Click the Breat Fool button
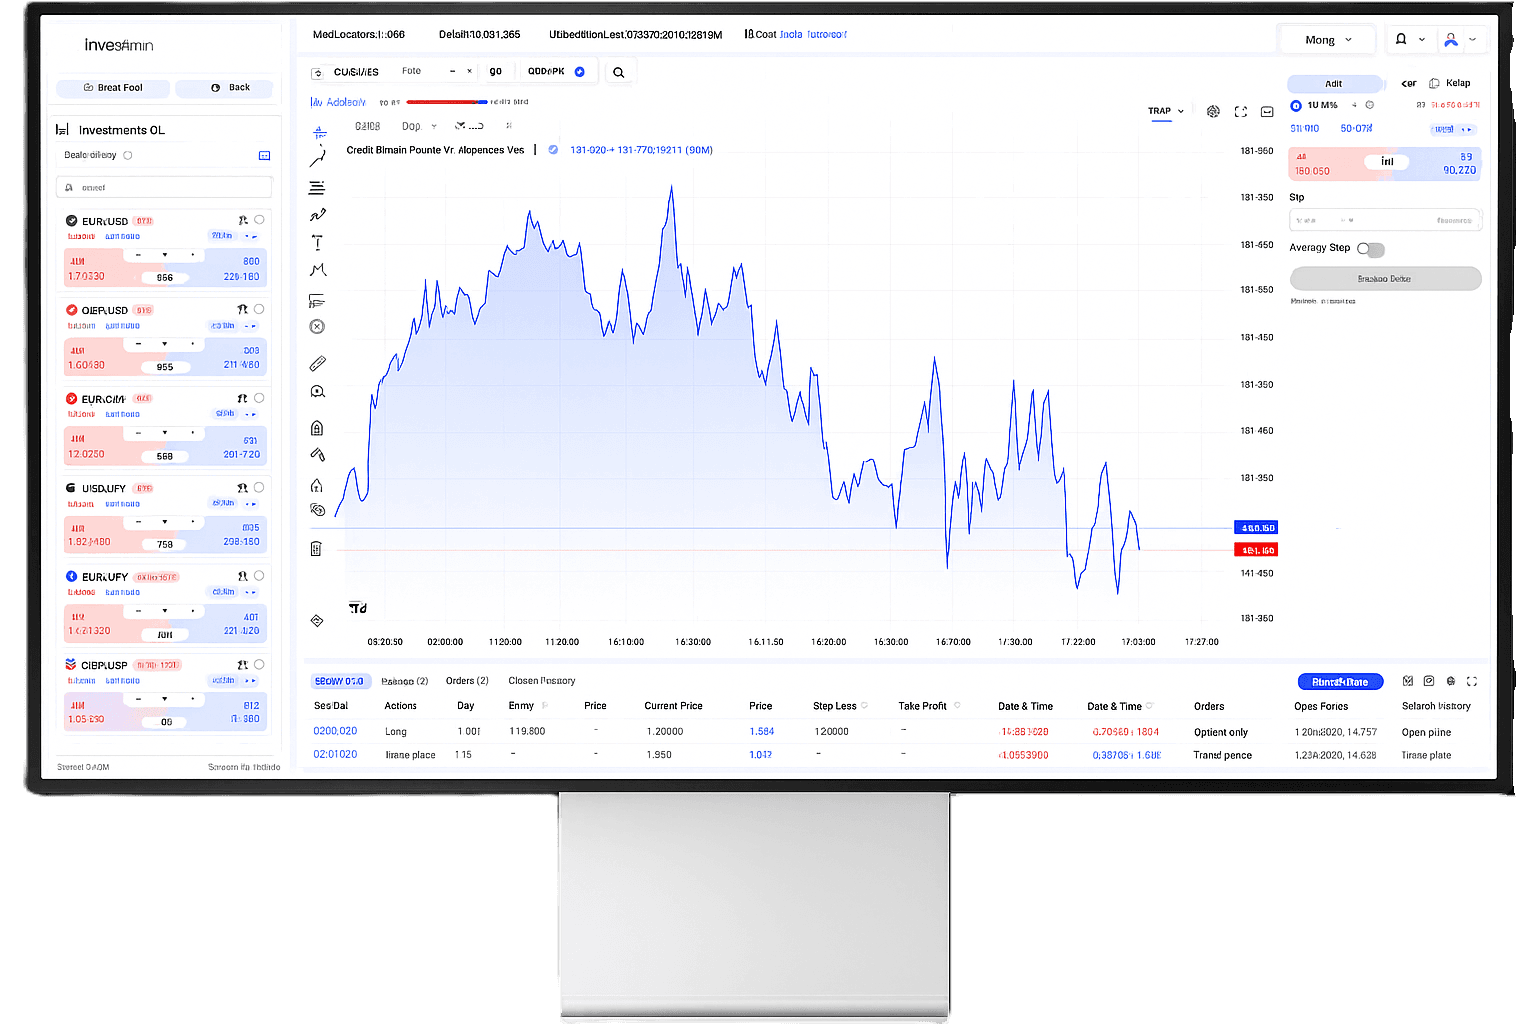Viewport: 1536px width, 1024px height. point(112,88)
